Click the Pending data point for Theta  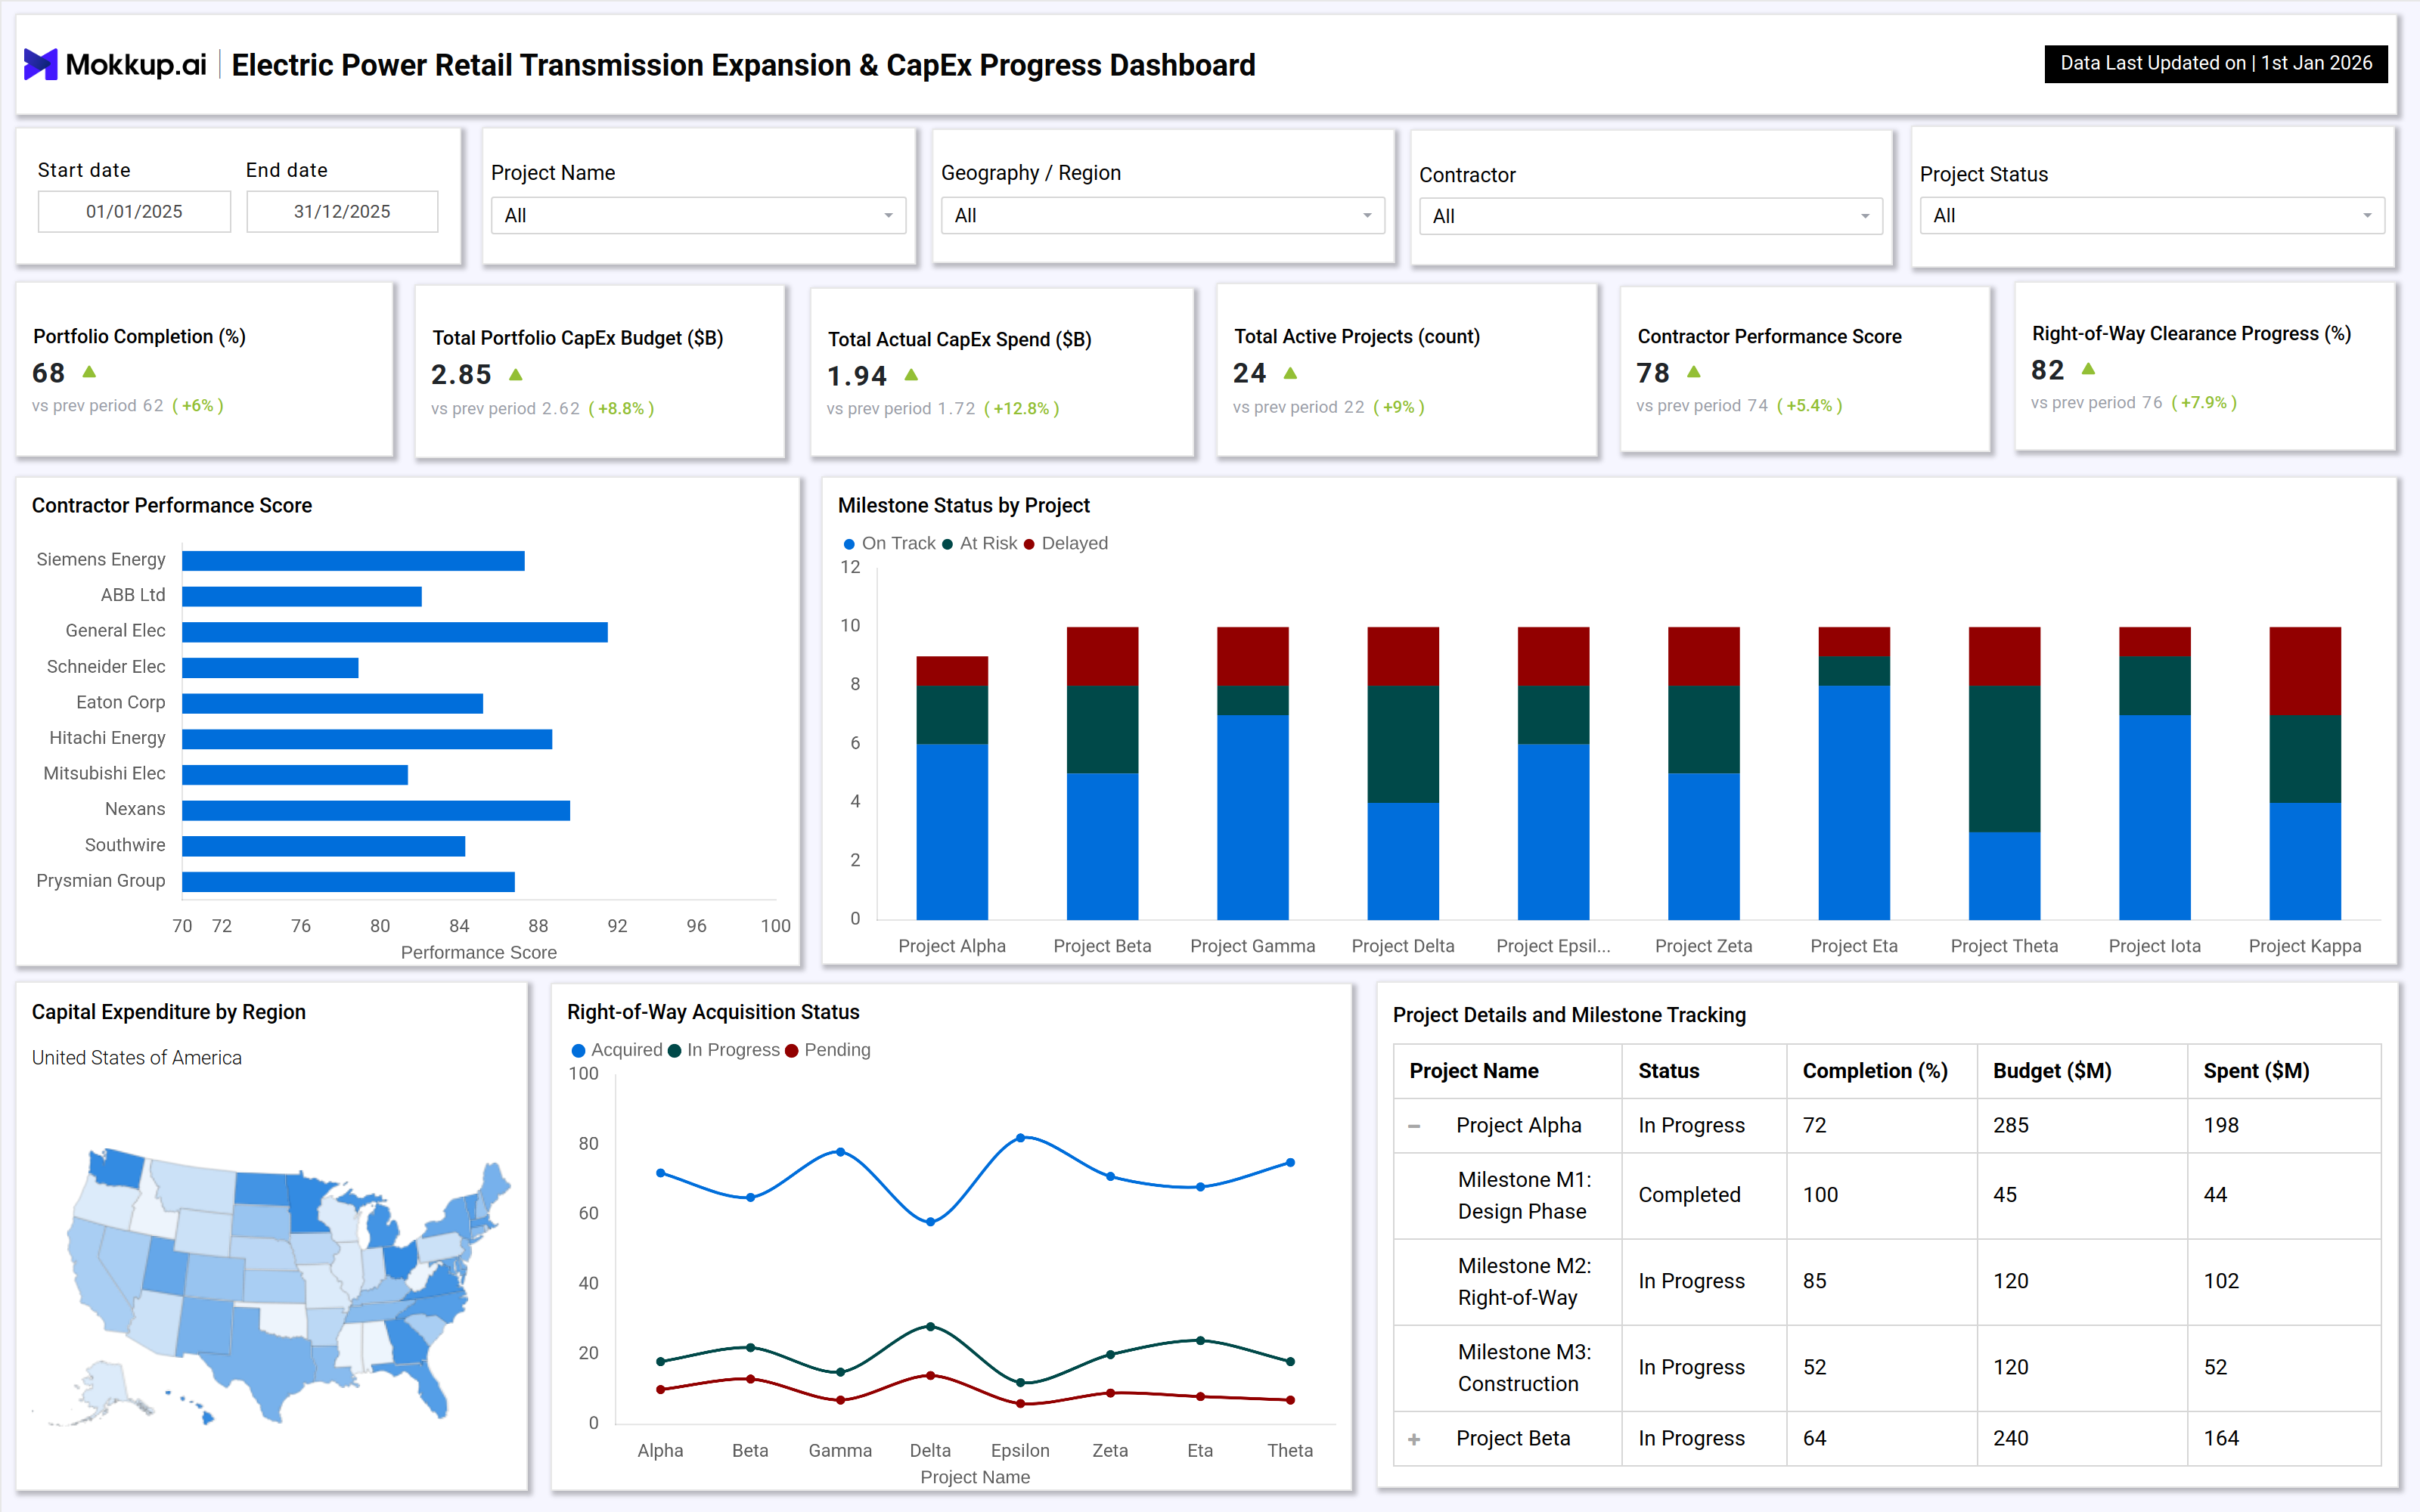point(1290,1400)
